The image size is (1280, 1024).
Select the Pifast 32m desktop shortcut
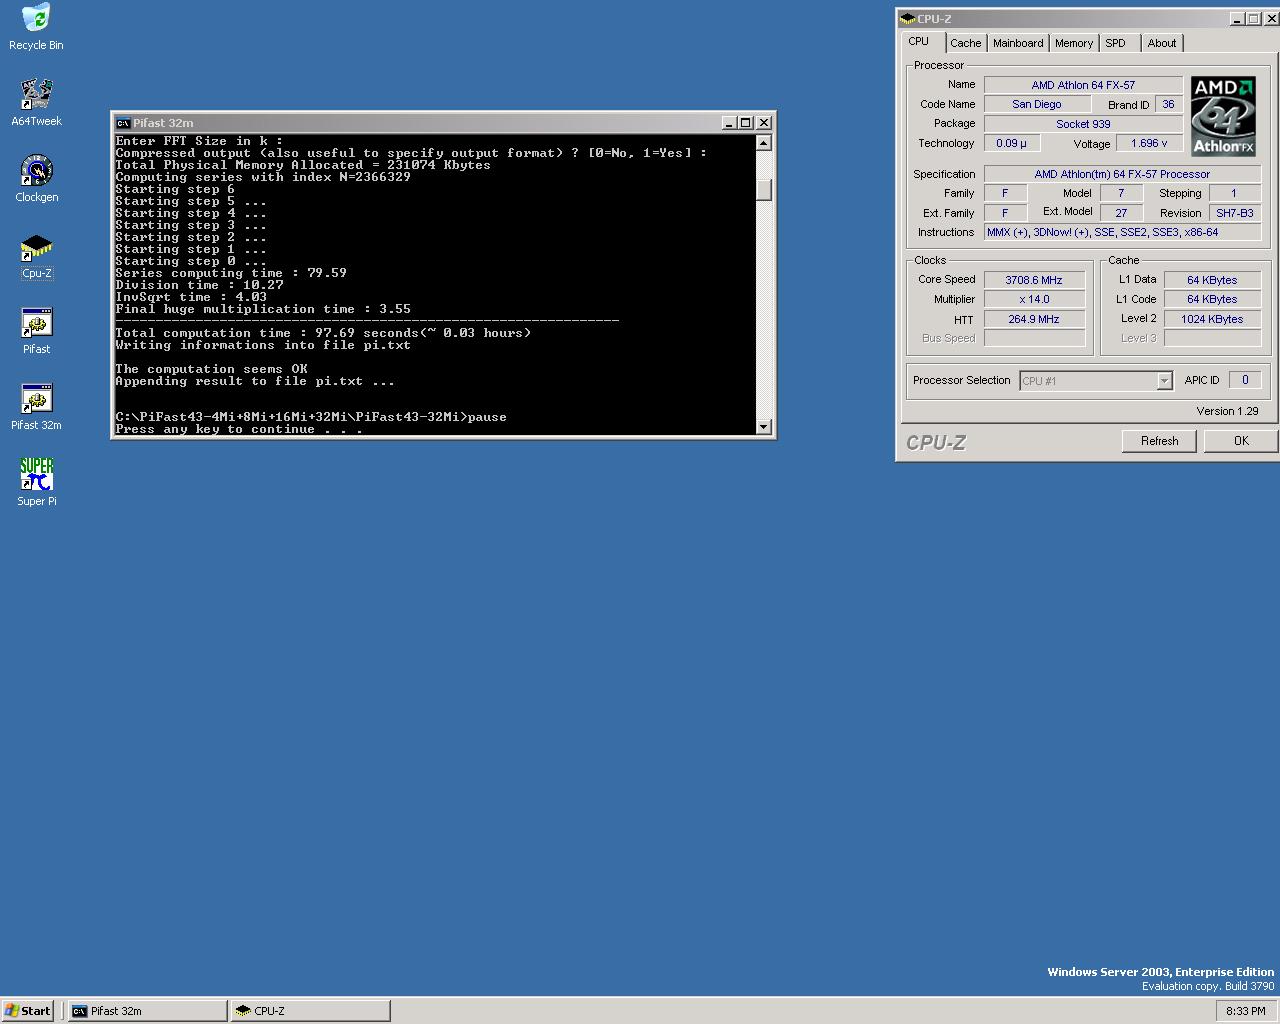click(x=36, y=406)
